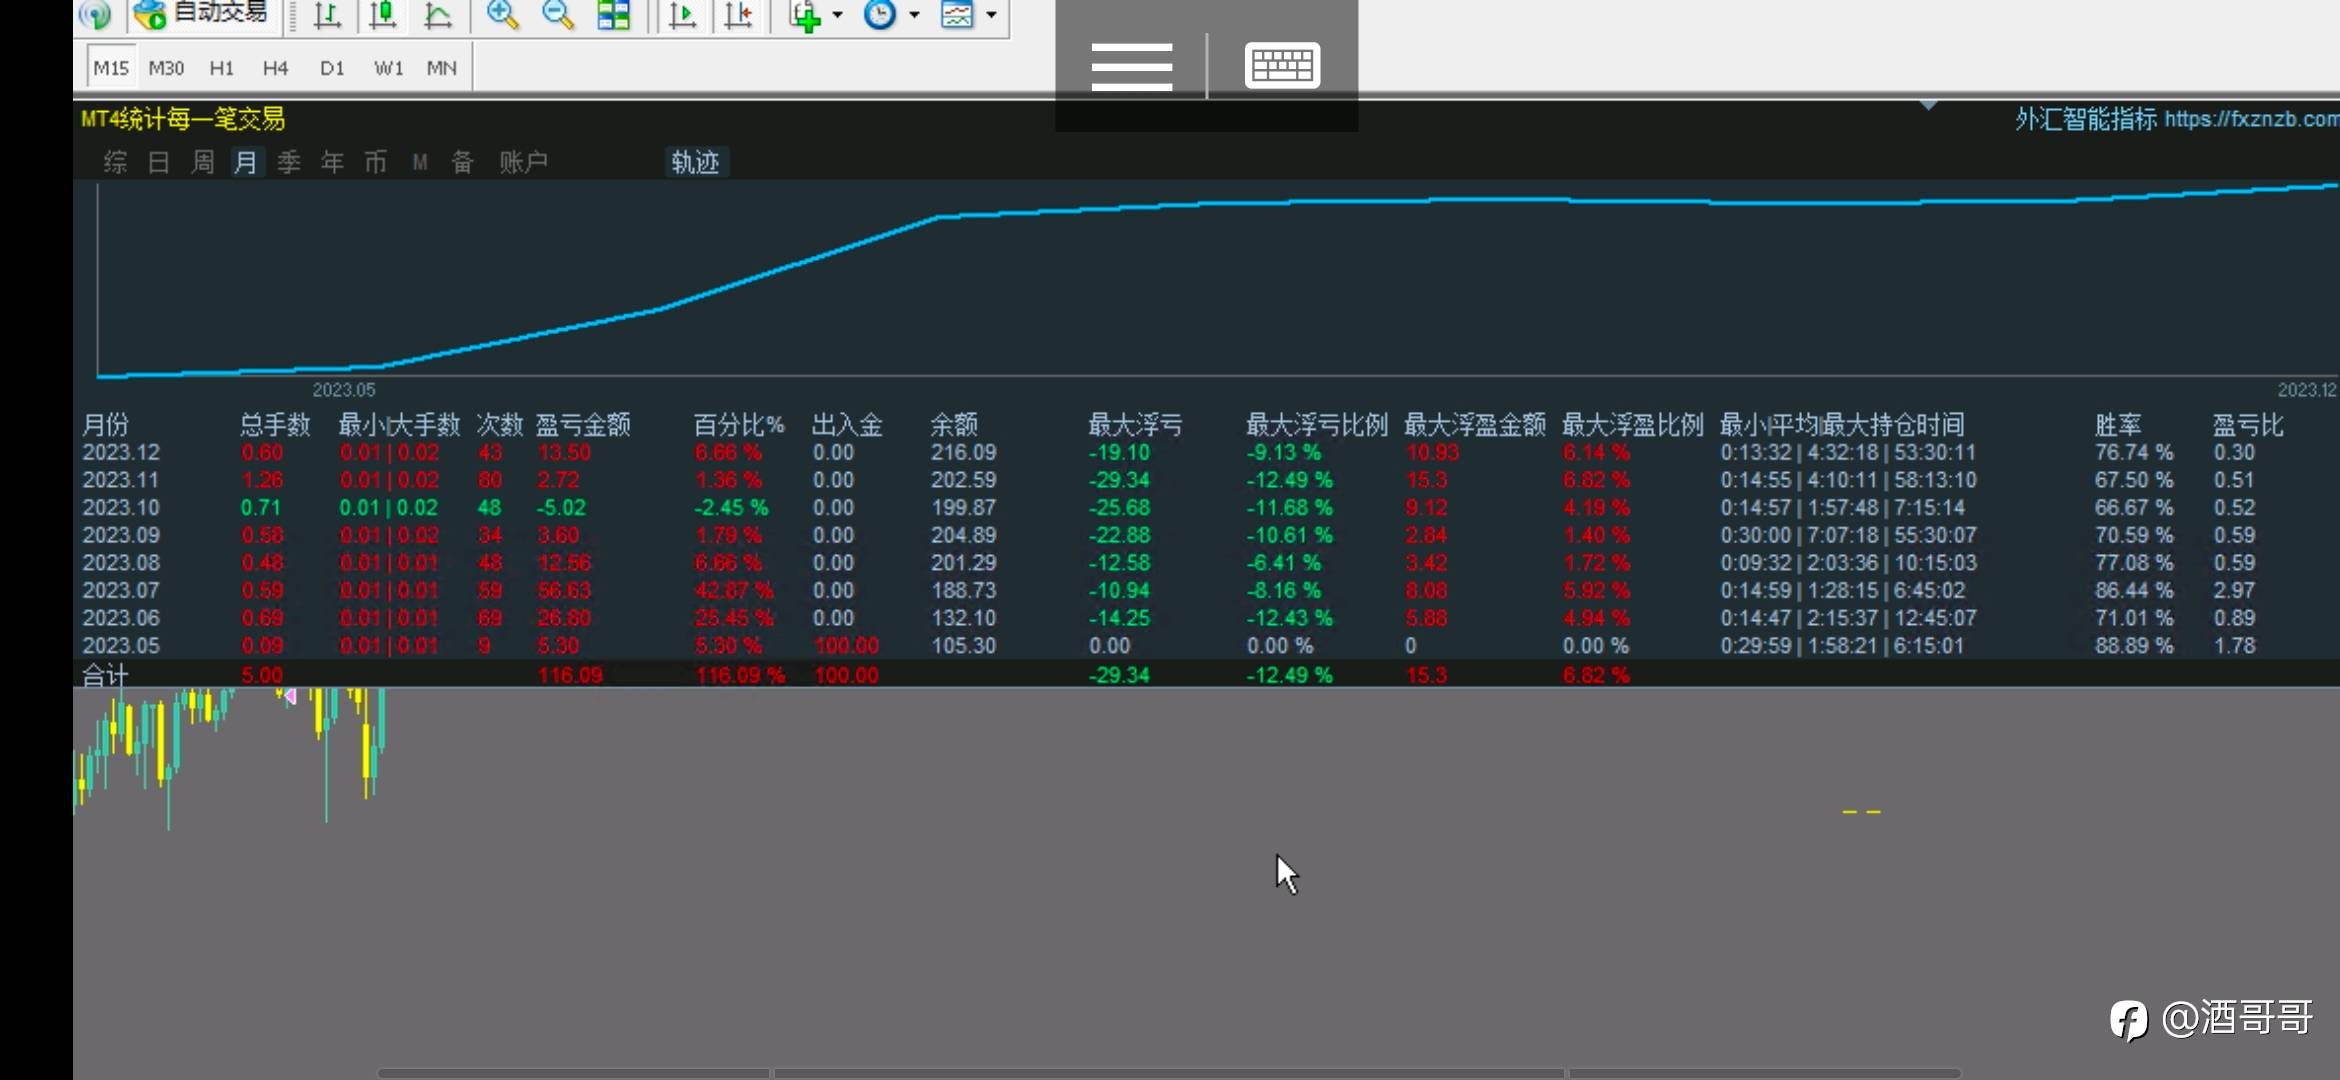Select the 周 weekly statistics tab
Screen dimensions: 2340x1080
(x=203, y=162)
